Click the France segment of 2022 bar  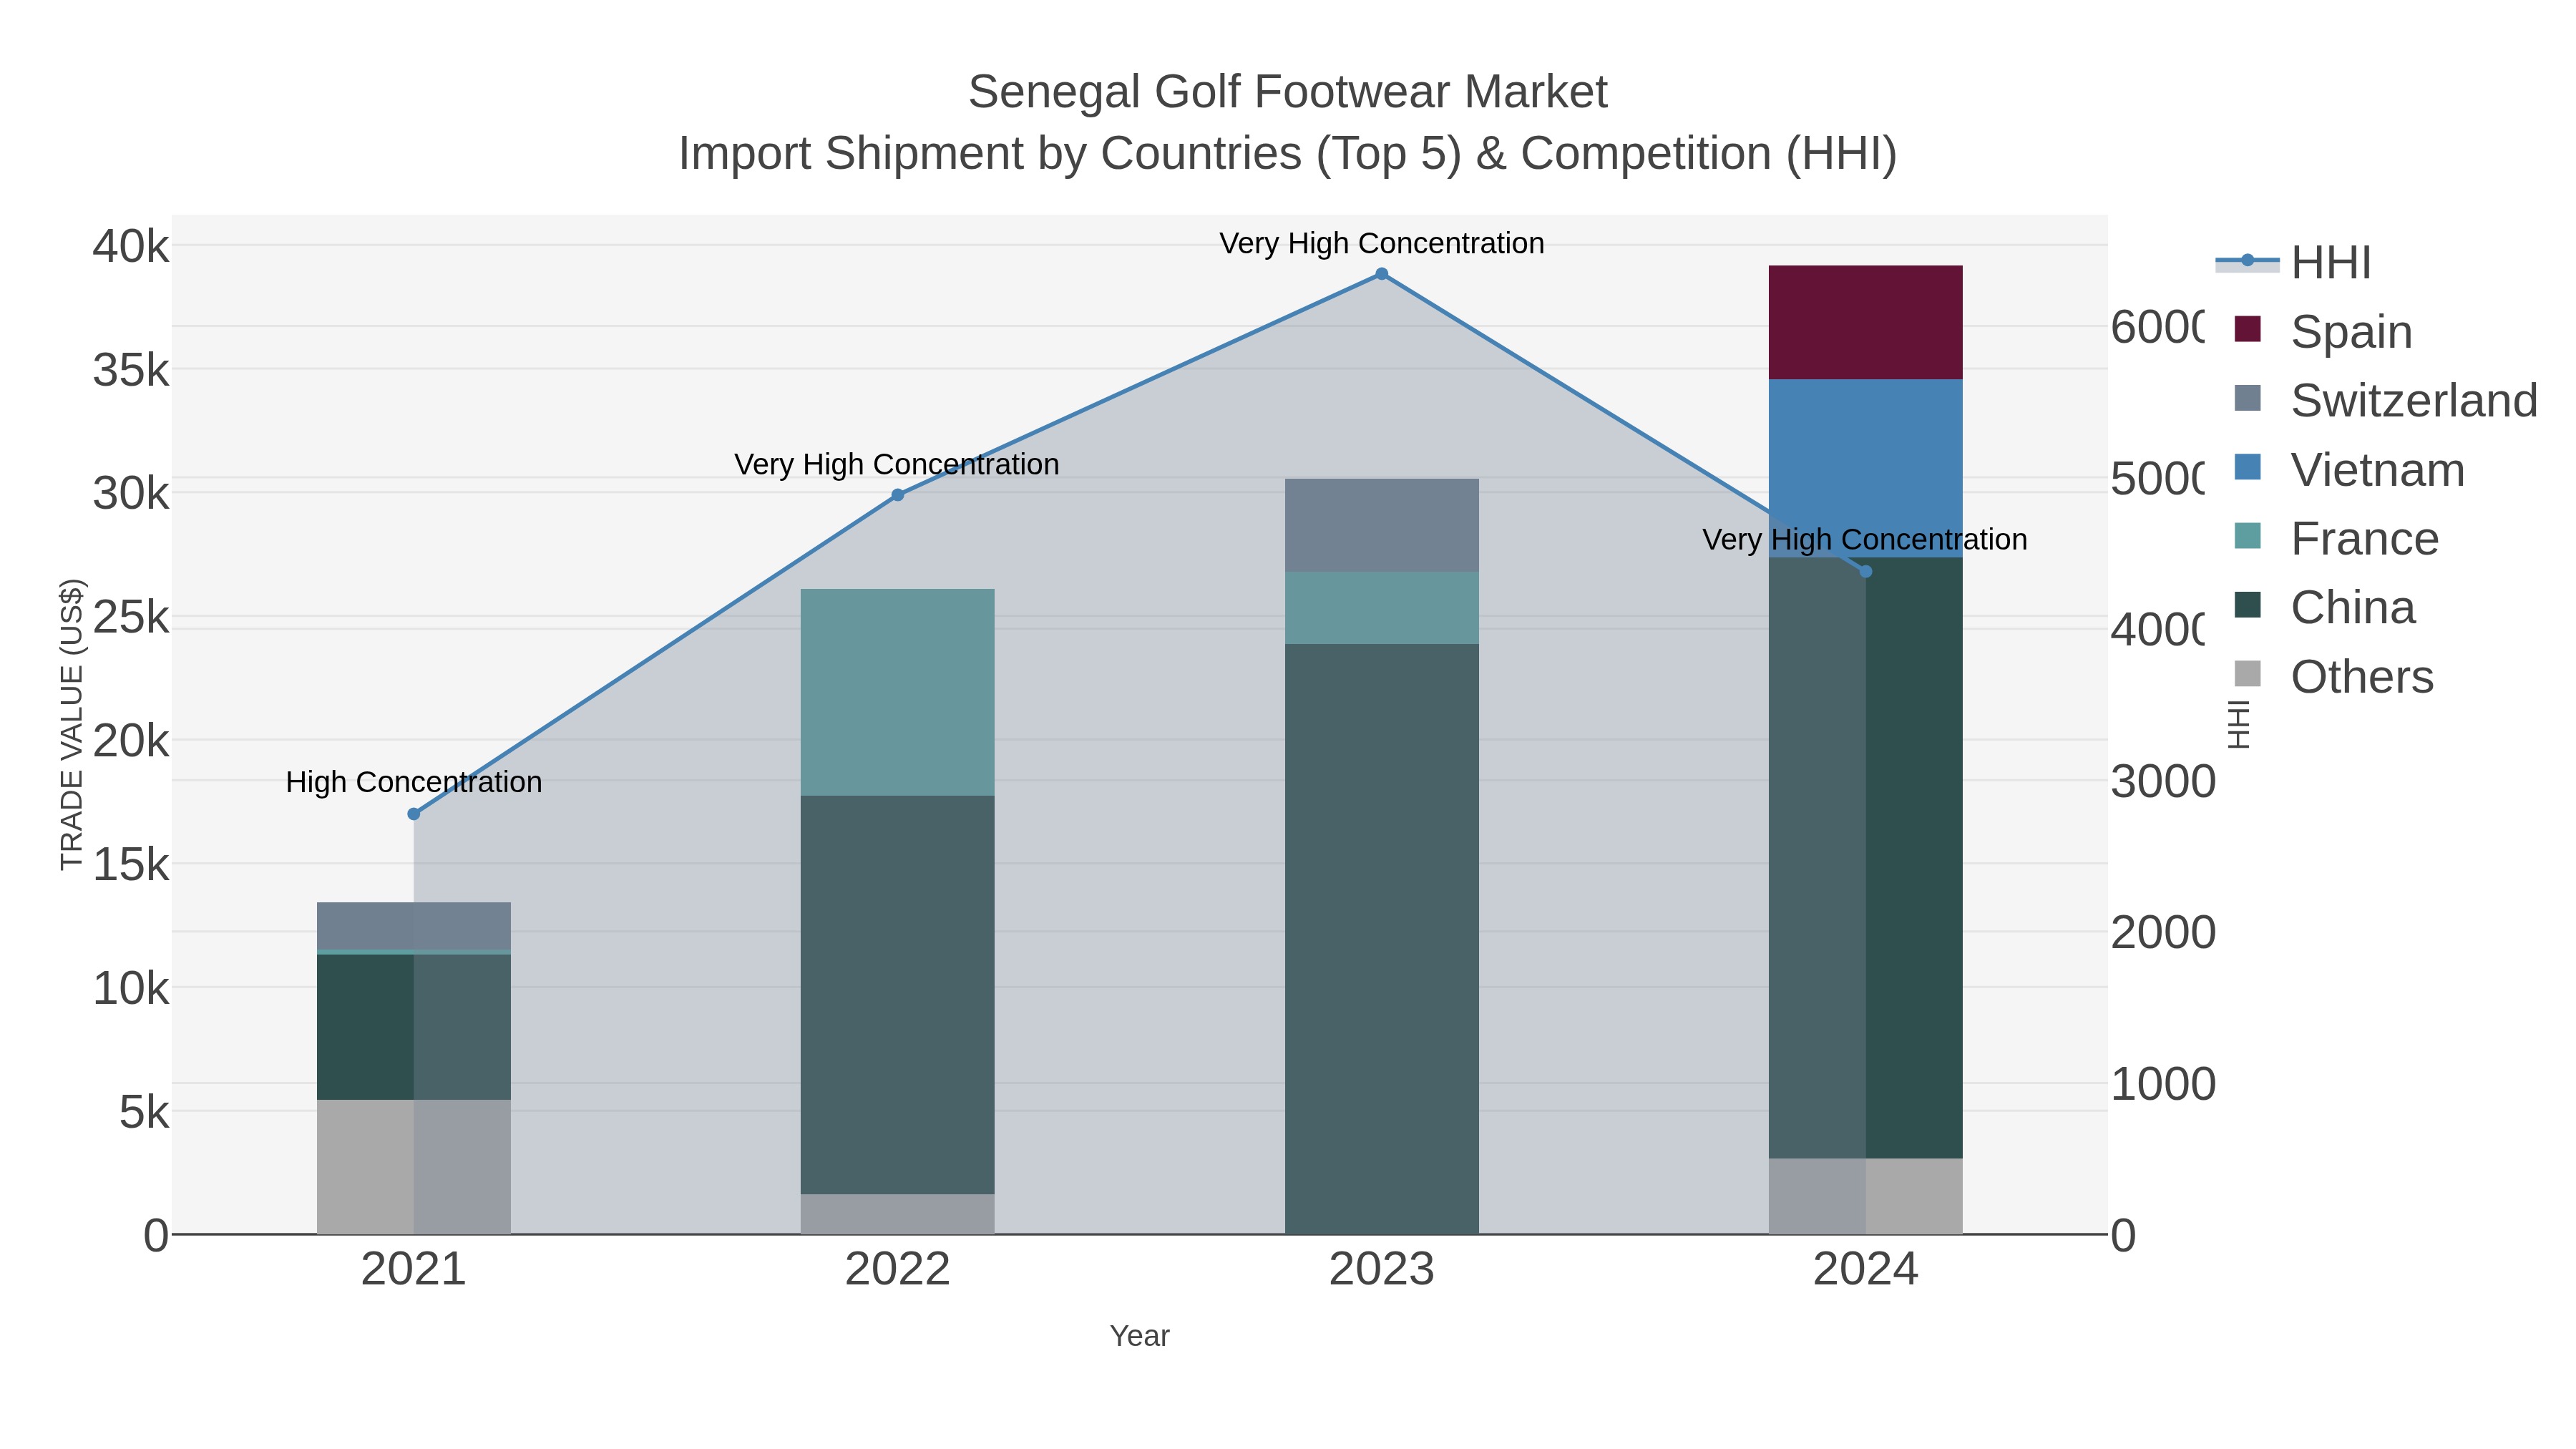click(x=898, y=692)
